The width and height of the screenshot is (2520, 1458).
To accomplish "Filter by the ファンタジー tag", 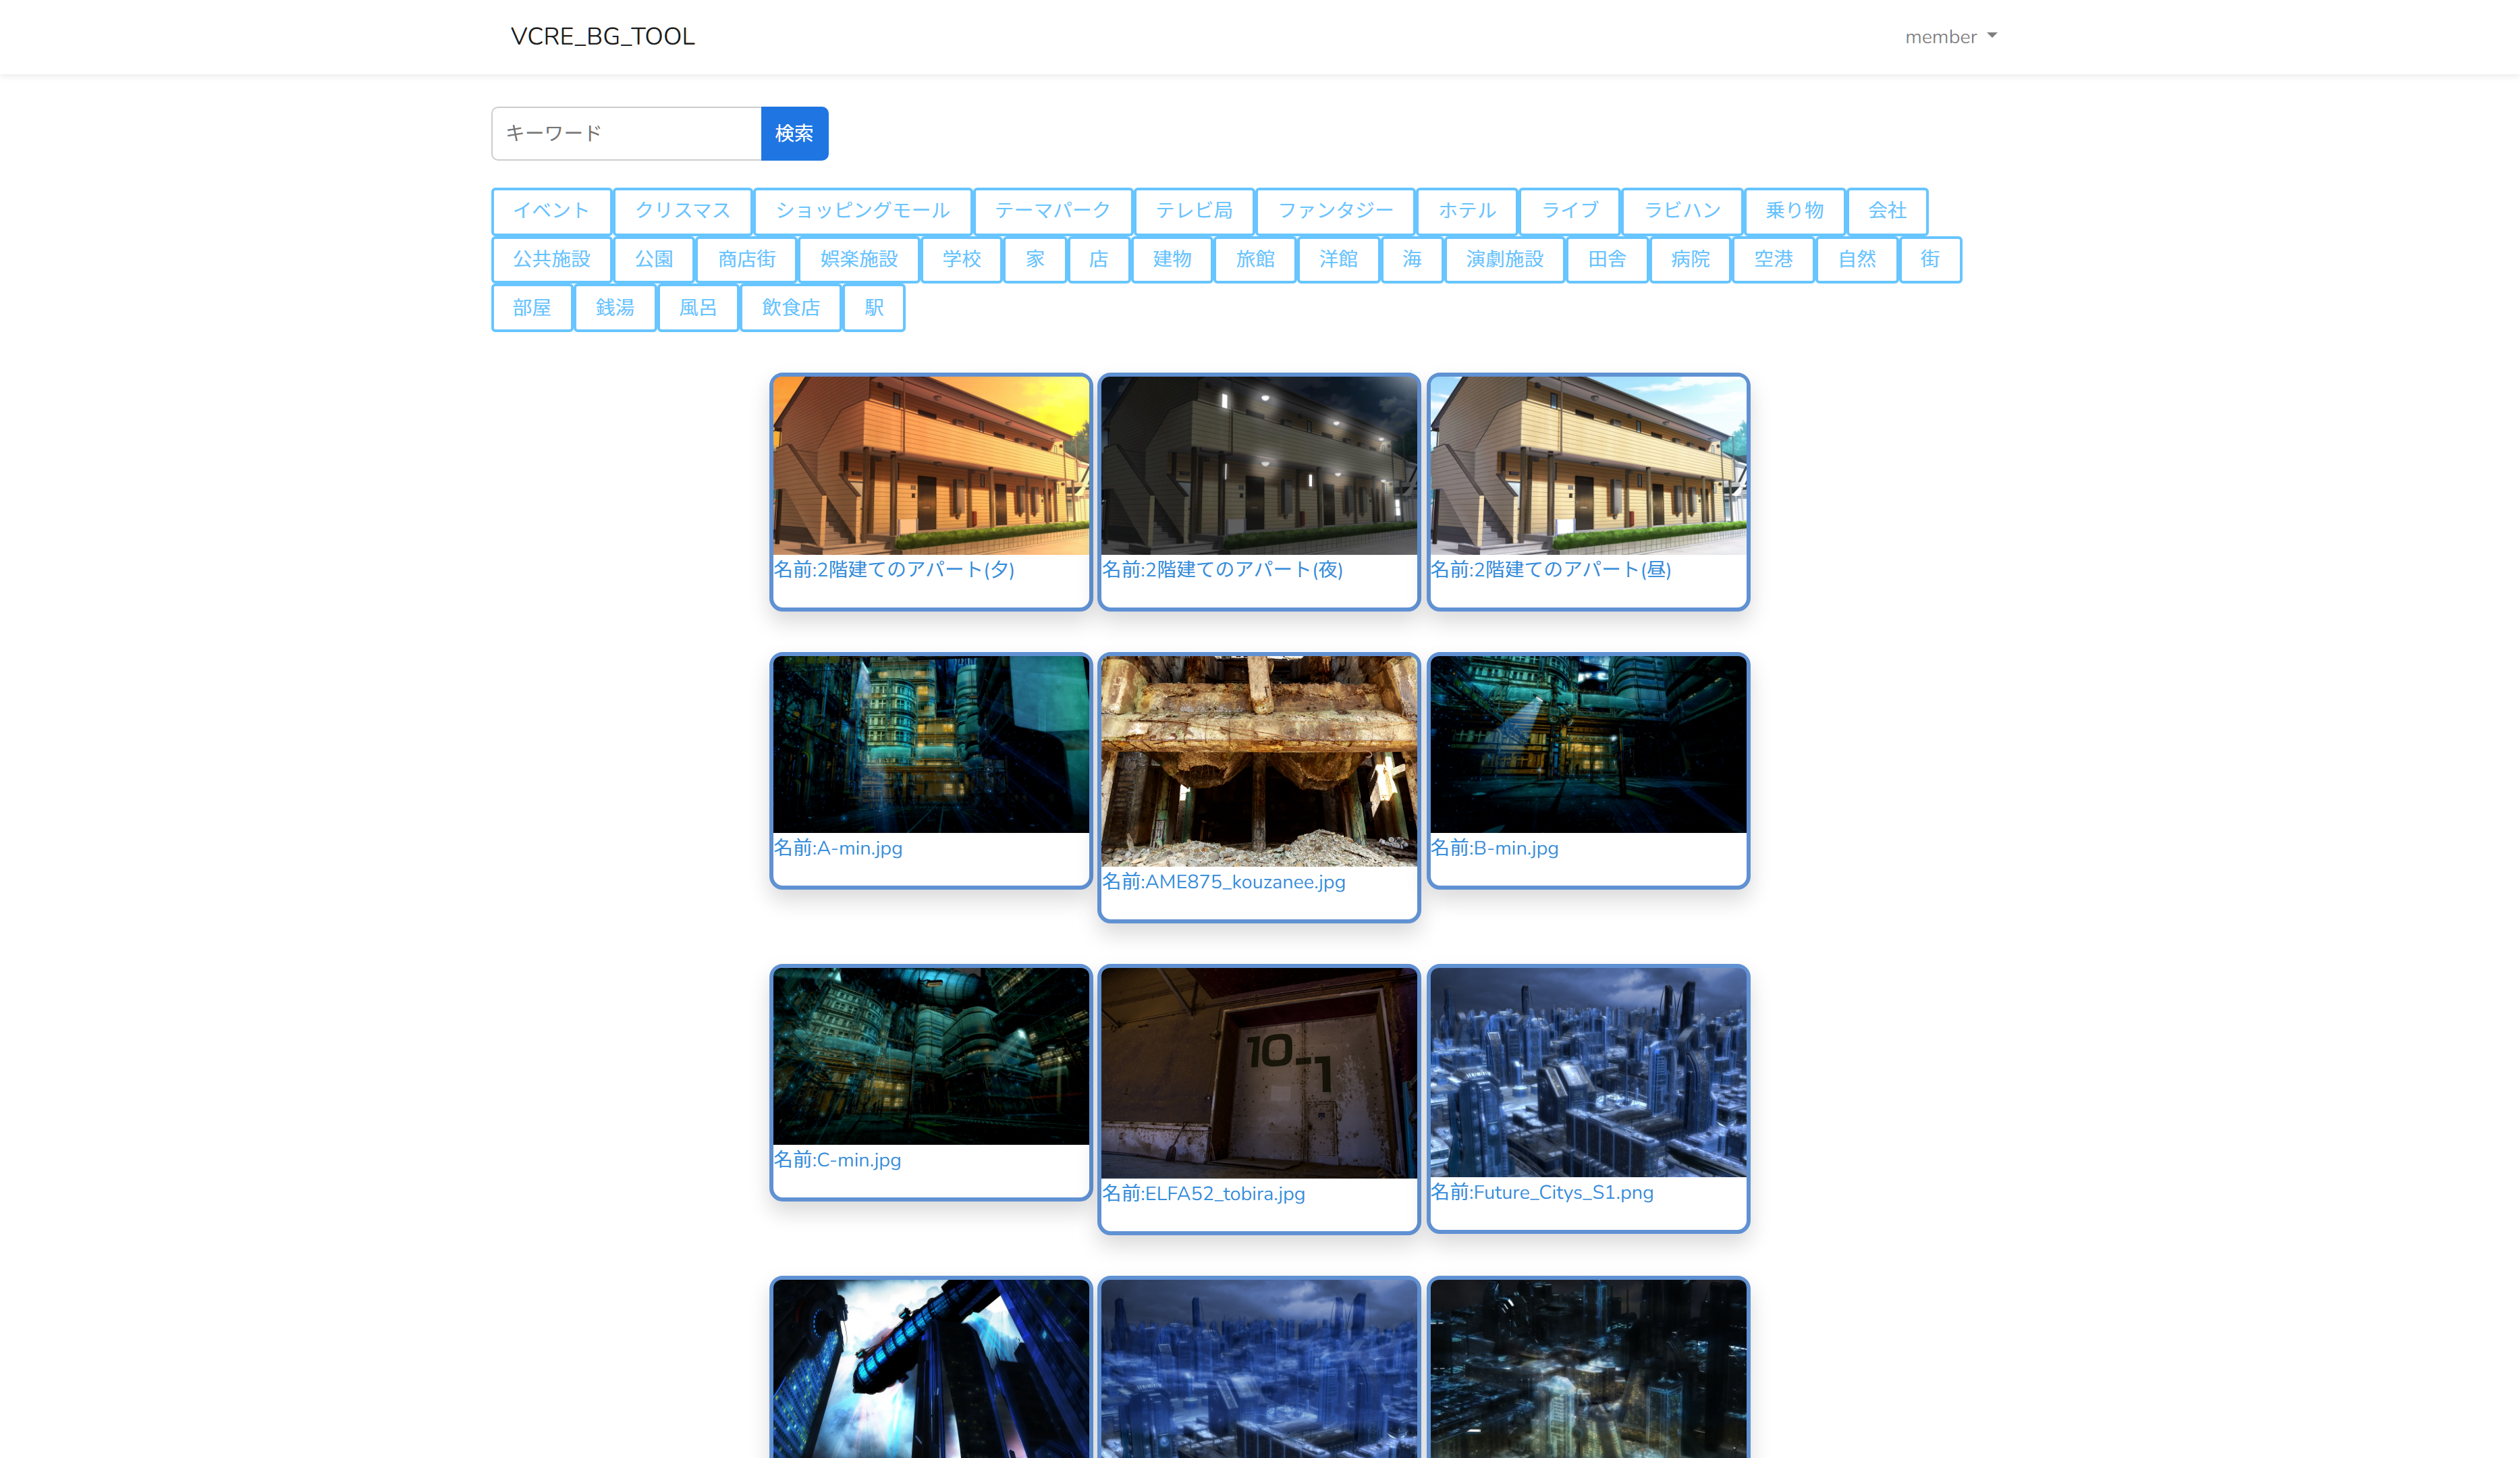I will (x=1334, y=211).
